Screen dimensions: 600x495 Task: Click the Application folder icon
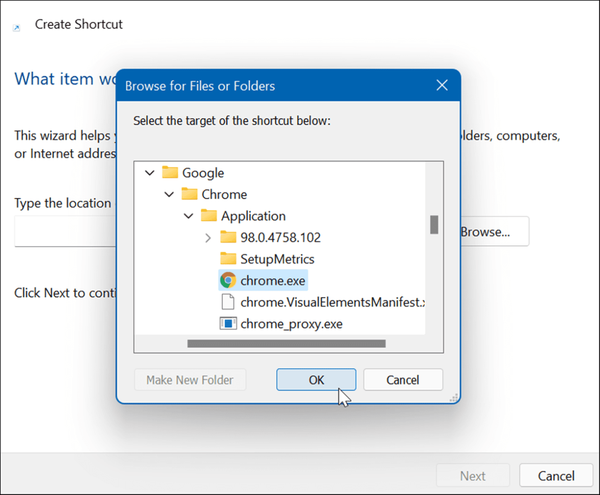tap(208, 216)
